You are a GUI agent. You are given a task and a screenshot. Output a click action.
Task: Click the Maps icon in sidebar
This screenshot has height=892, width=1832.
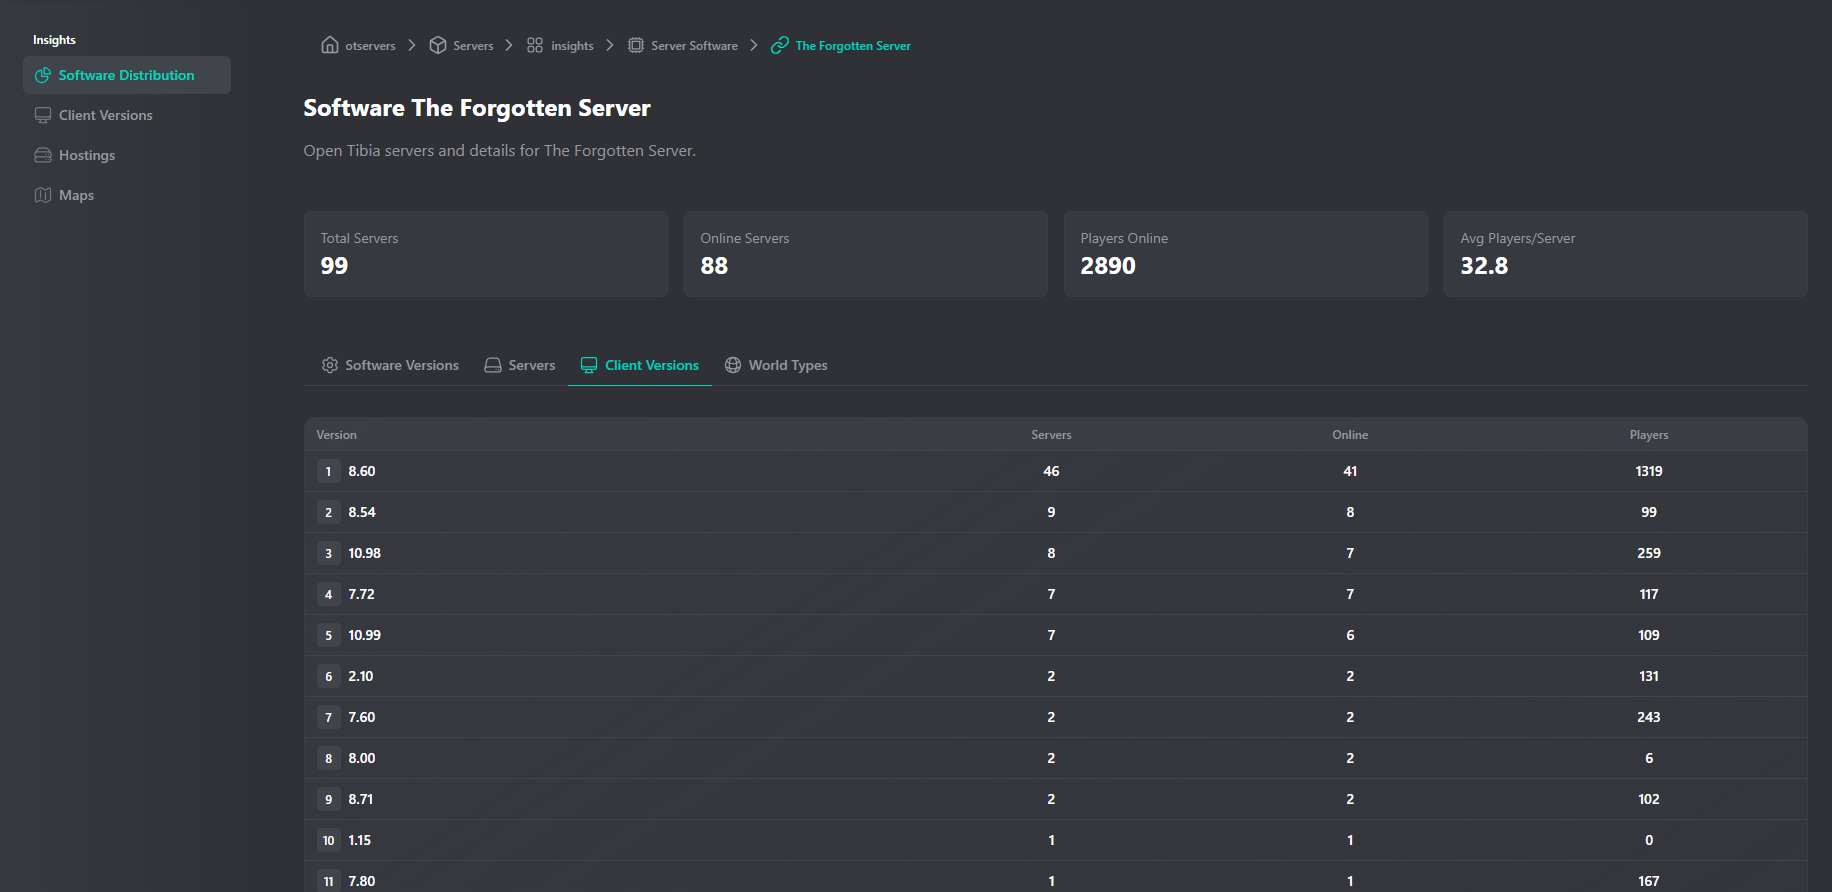tap(43, 195)
